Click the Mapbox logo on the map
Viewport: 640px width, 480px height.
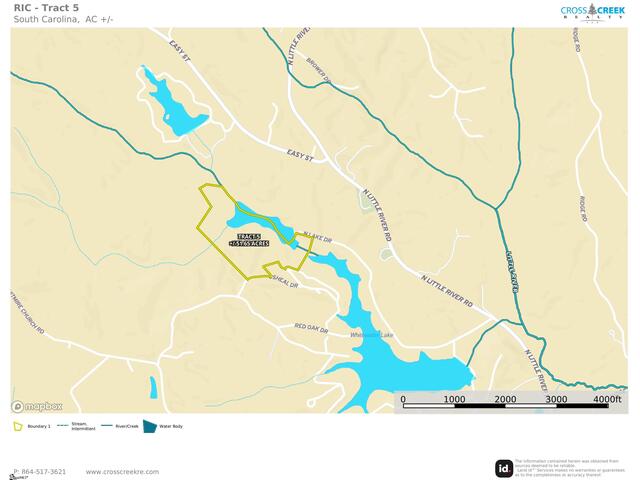pyautogui.click(x=37, y=406)
